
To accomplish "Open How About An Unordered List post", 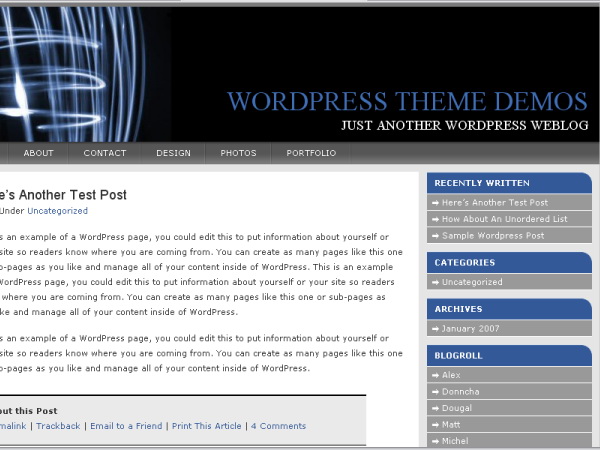I will point(504,219).
